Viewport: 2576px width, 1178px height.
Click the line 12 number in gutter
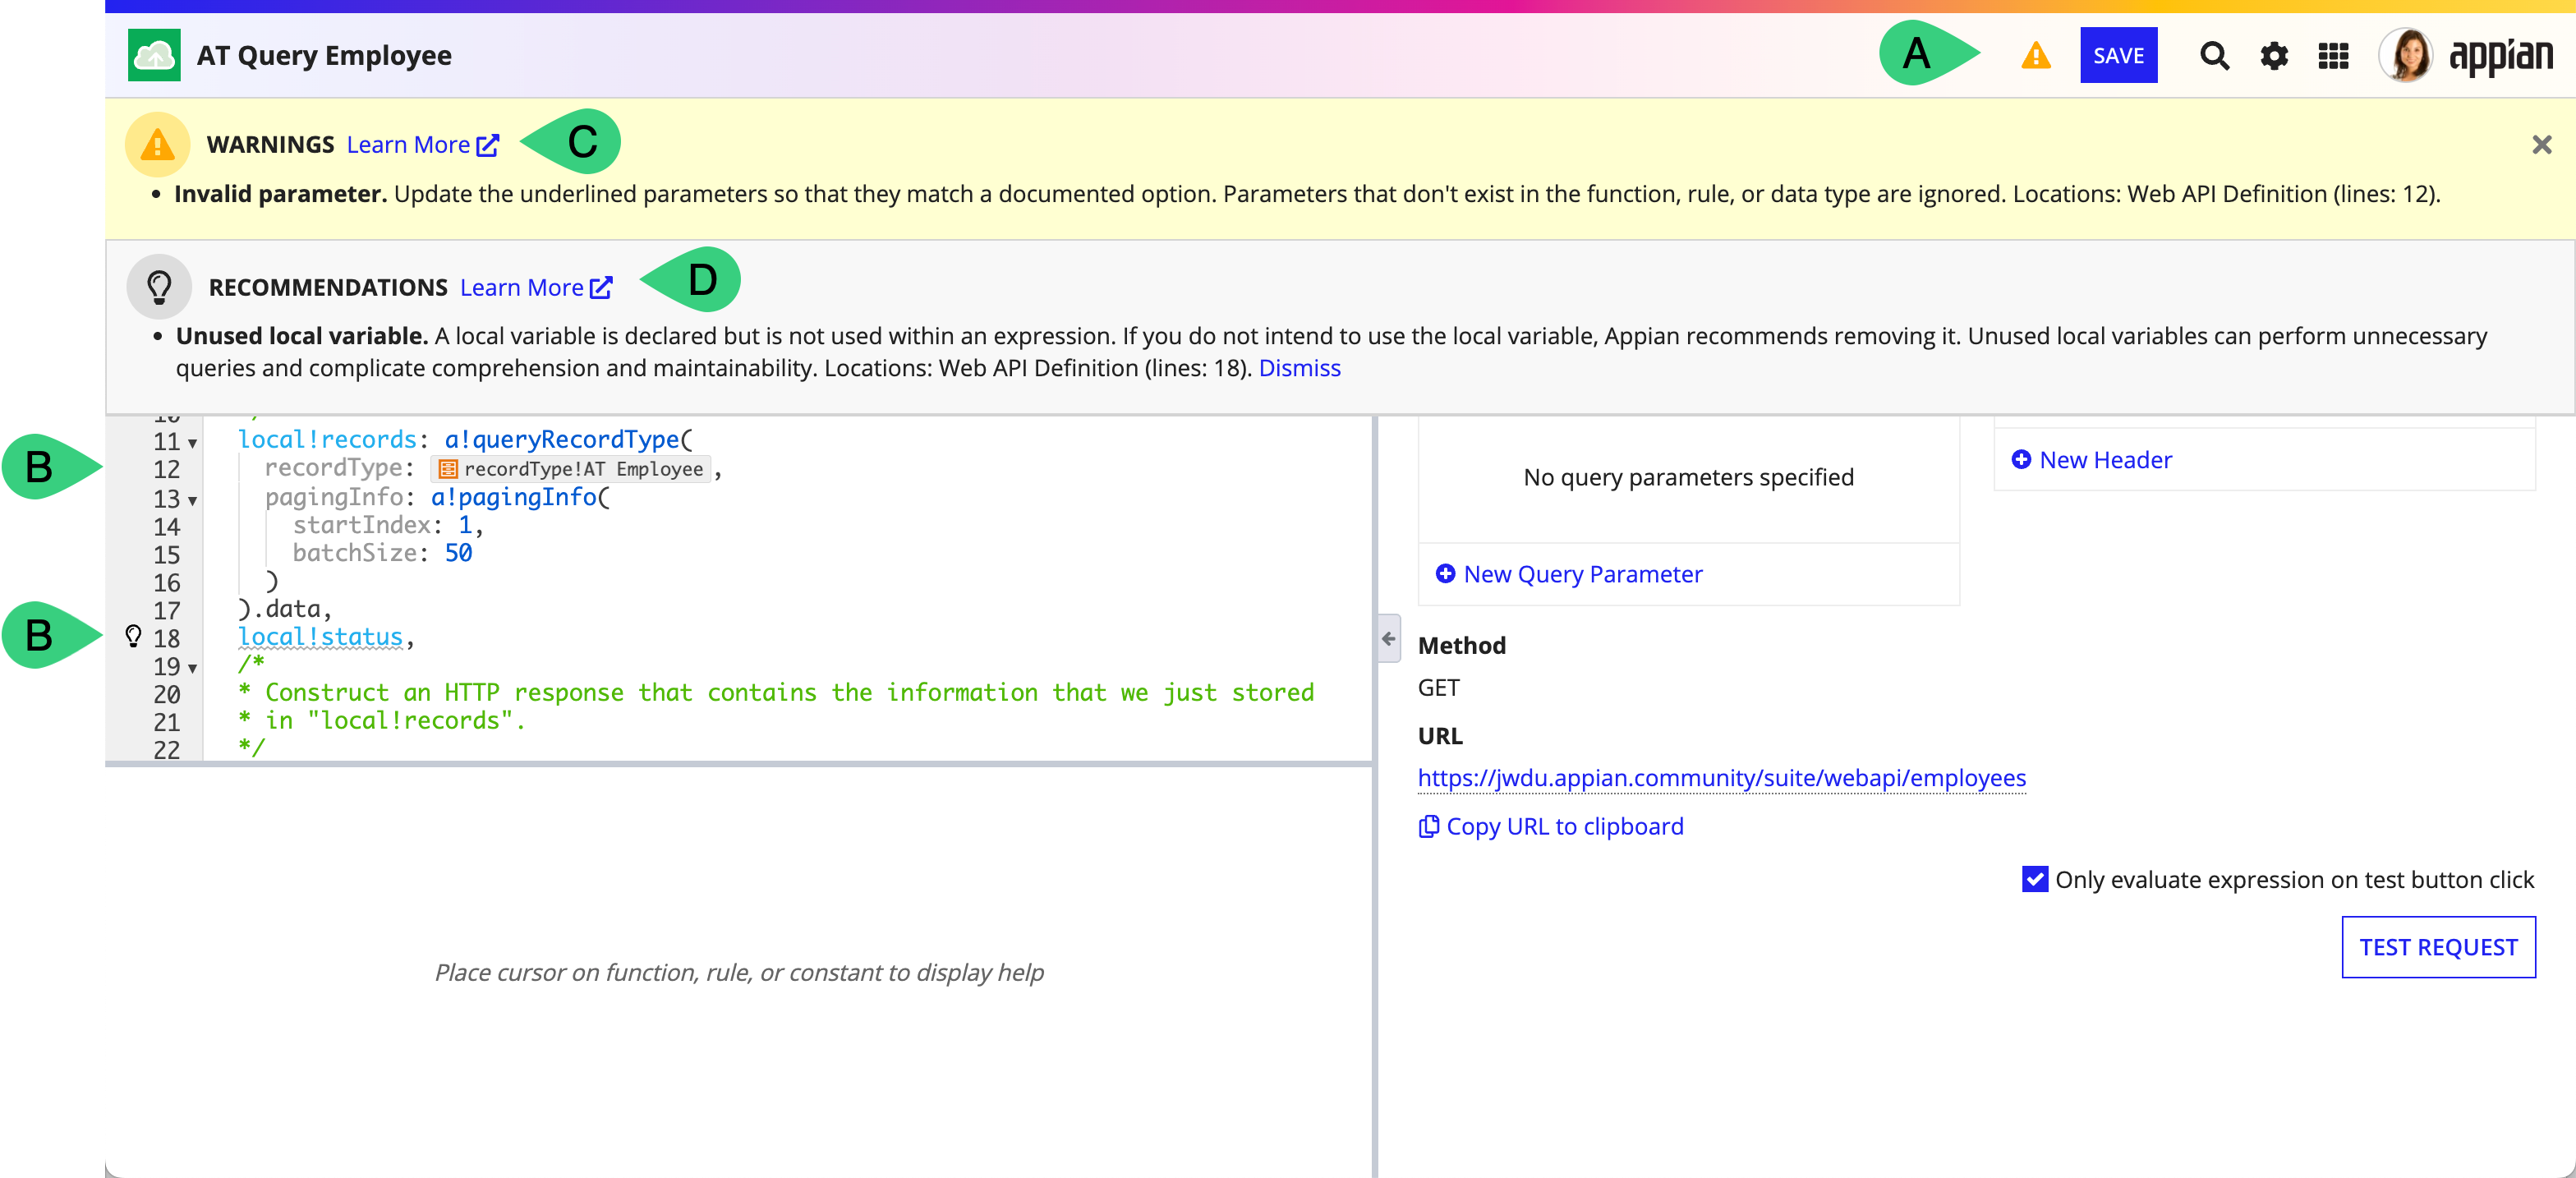coord(166,469)
